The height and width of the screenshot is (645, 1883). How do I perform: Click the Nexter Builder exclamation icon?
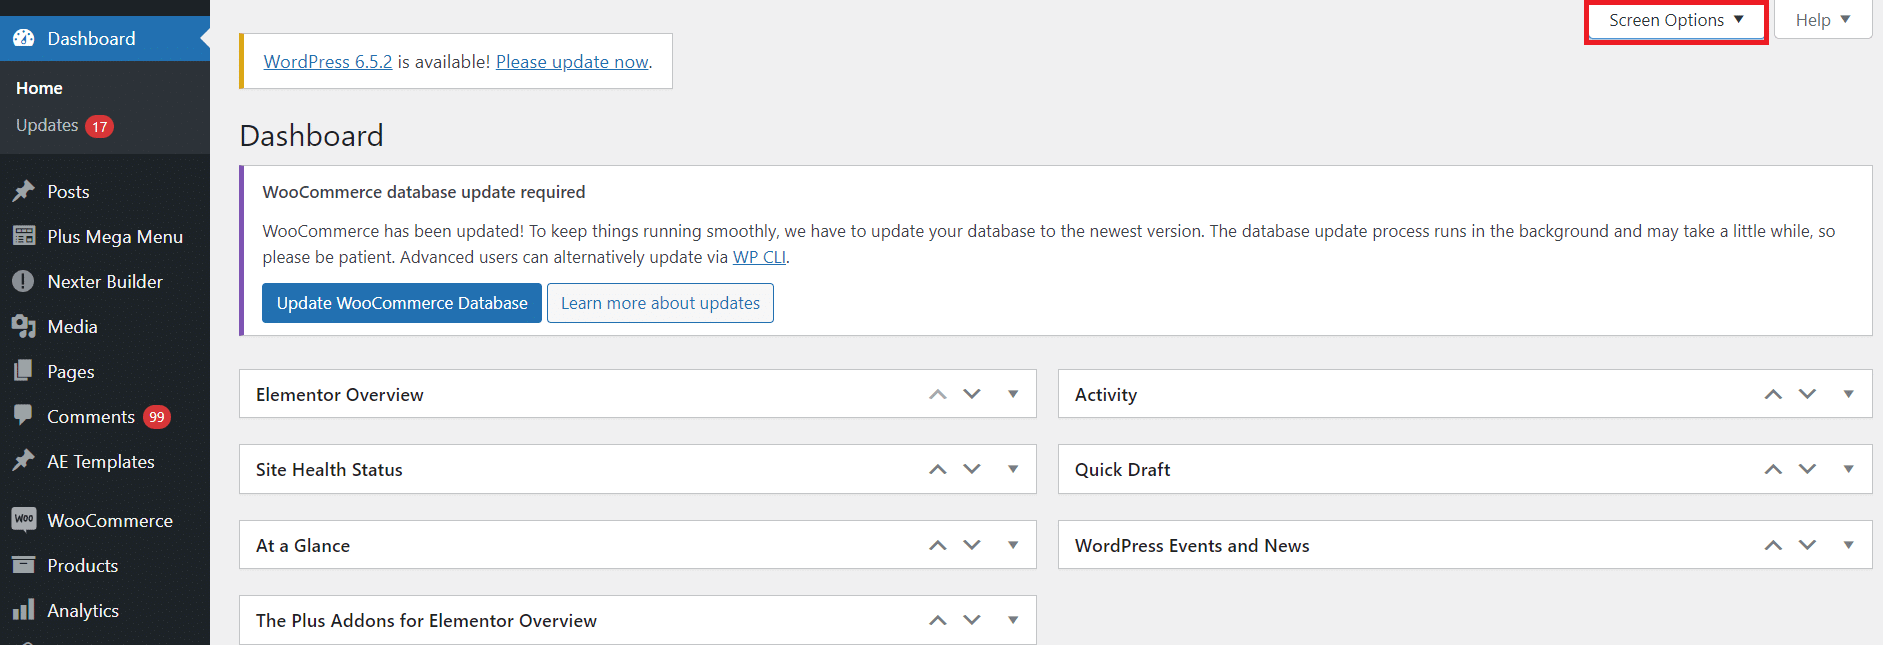tap(24, 281)
